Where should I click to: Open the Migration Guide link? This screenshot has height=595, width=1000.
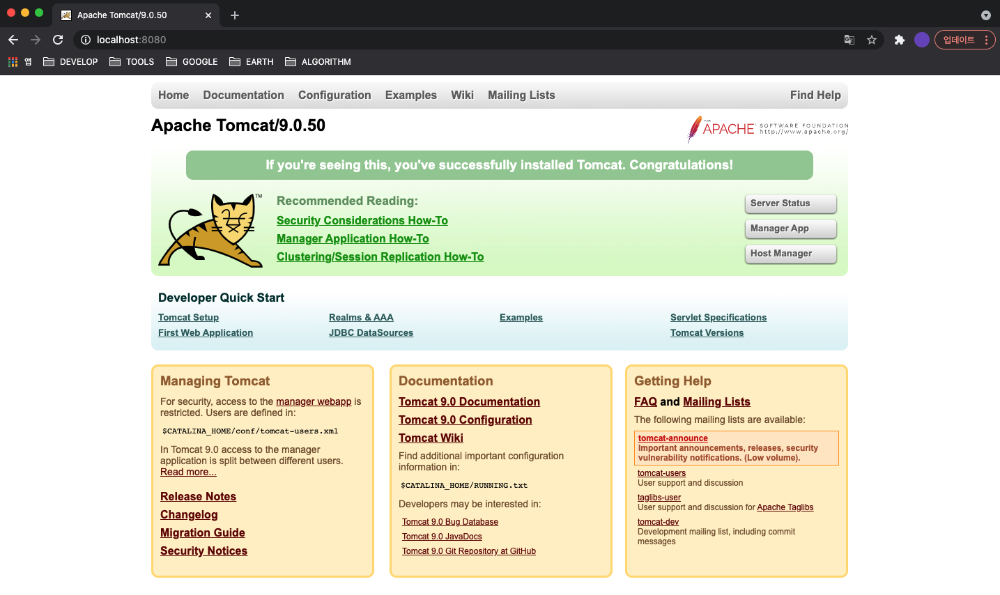click(x=203, y=533)
